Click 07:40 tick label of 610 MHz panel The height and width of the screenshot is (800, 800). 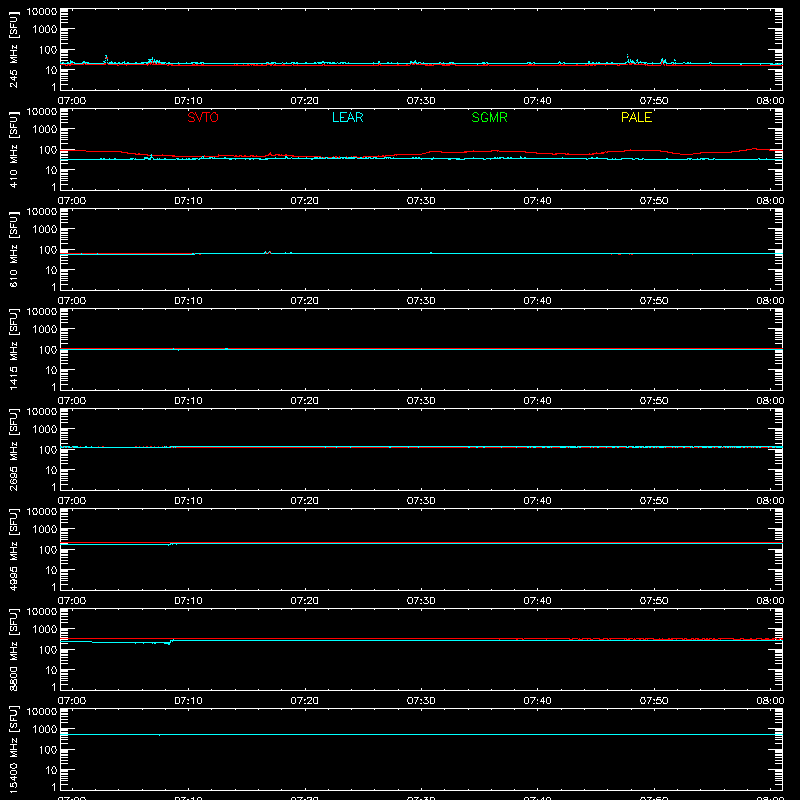tap(537, 301)
